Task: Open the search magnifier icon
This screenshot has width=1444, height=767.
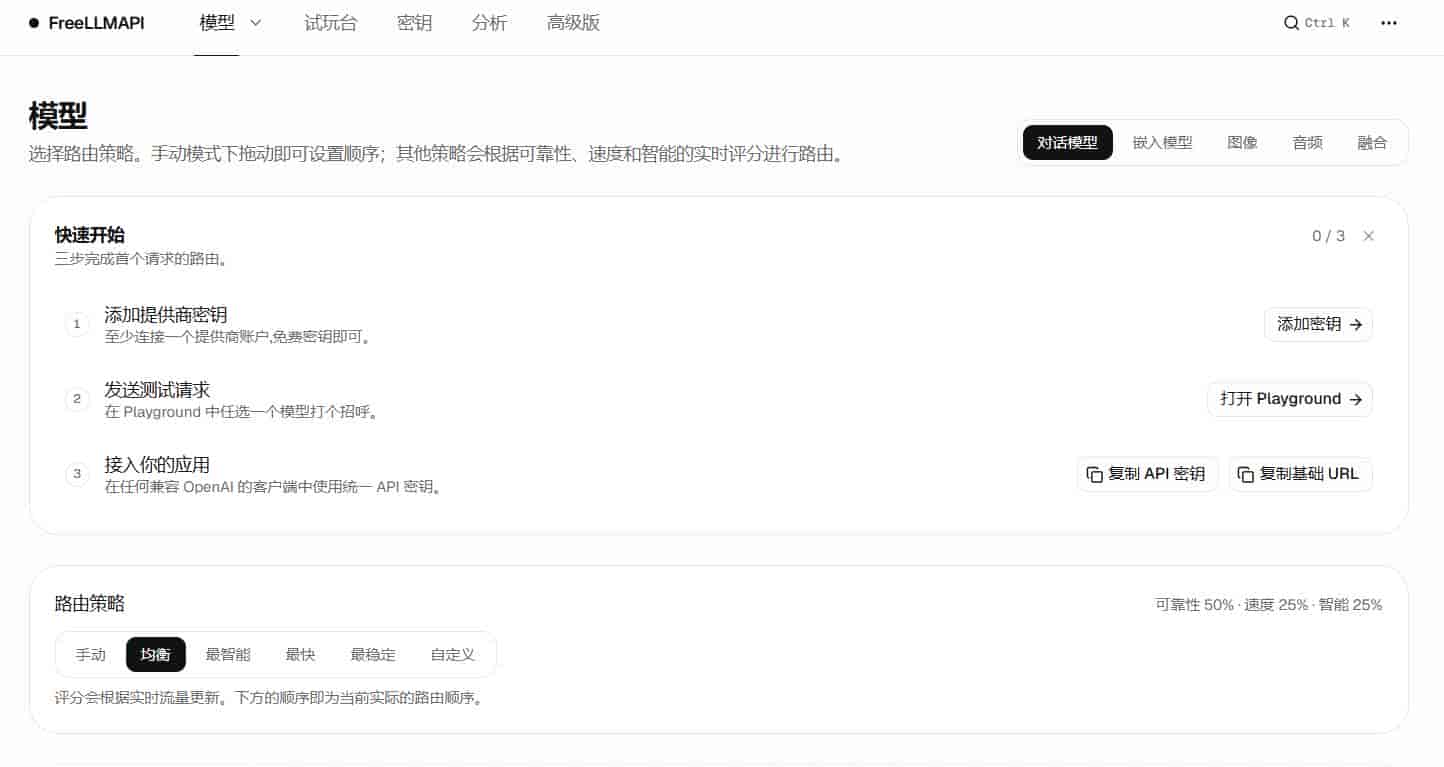Action: point(1291,23)
